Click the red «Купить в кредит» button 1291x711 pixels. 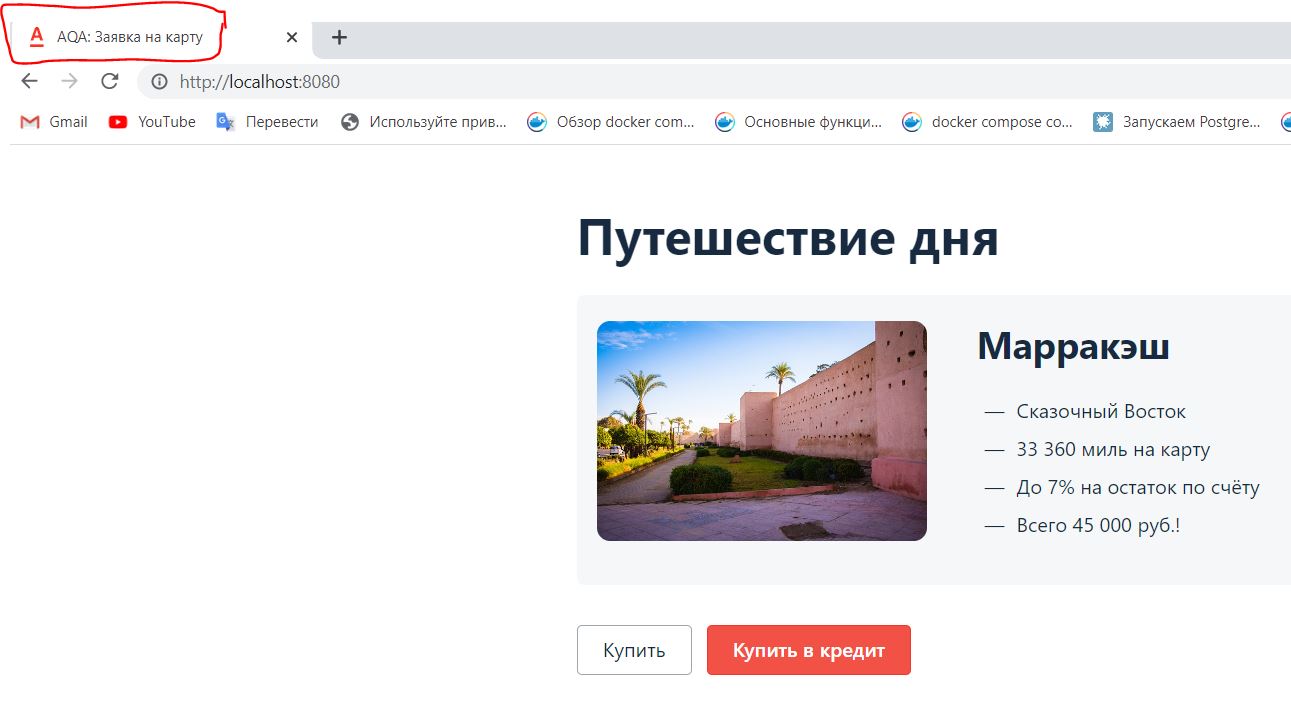click(x=808, y=649)
